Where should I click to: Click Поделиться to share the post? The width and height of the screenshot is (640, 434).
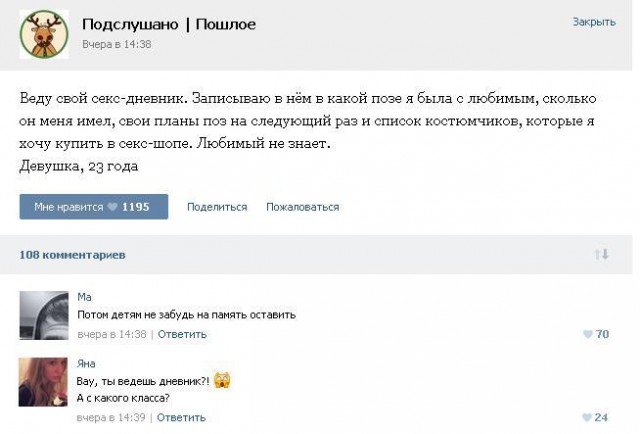[x=216, y=207]
